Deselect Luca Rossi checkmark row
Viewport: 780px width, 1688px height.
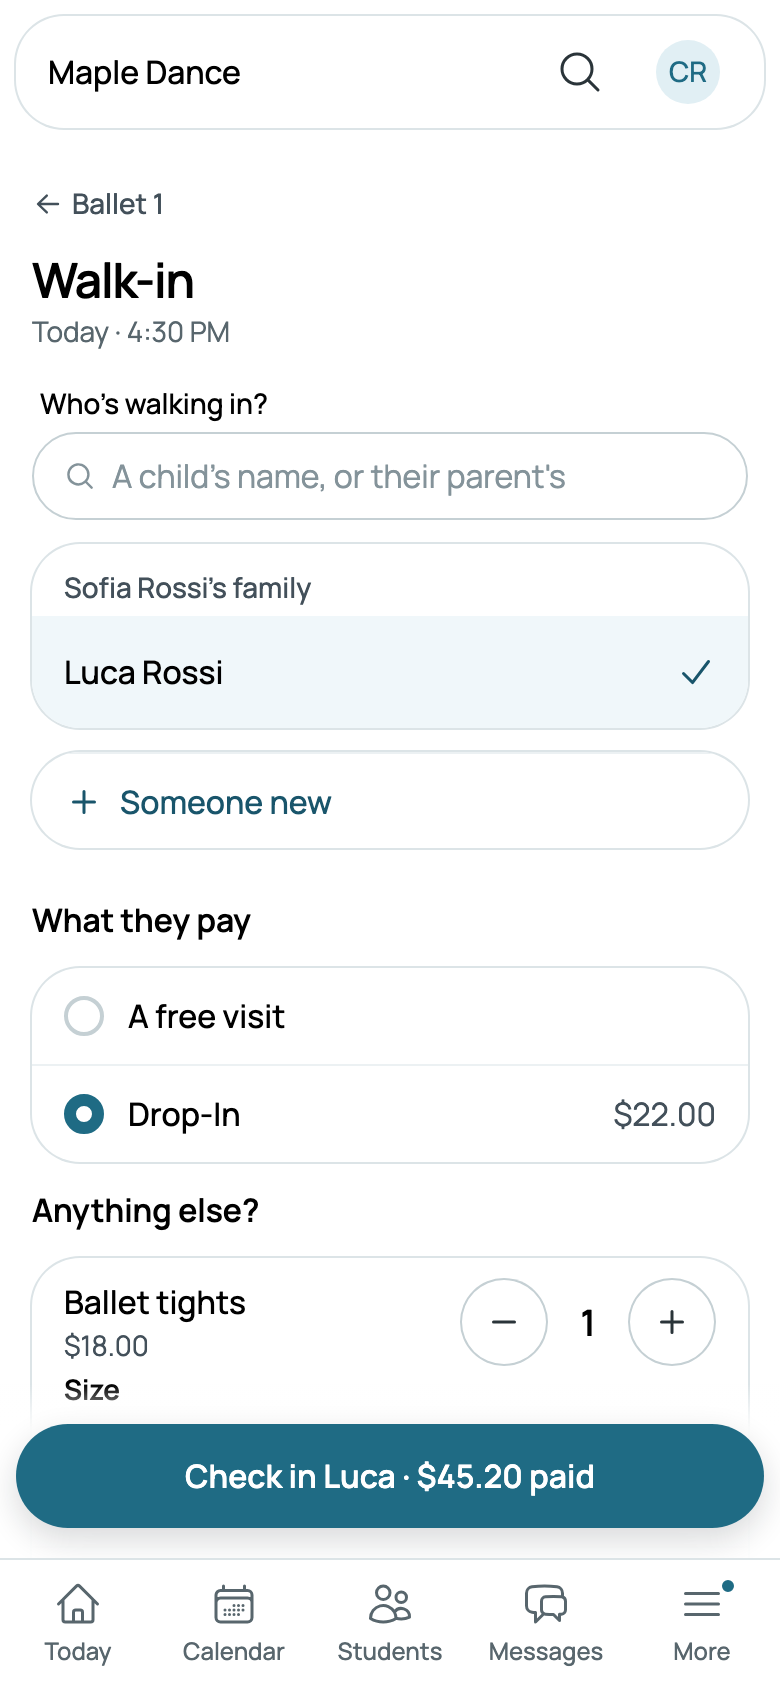390,672
